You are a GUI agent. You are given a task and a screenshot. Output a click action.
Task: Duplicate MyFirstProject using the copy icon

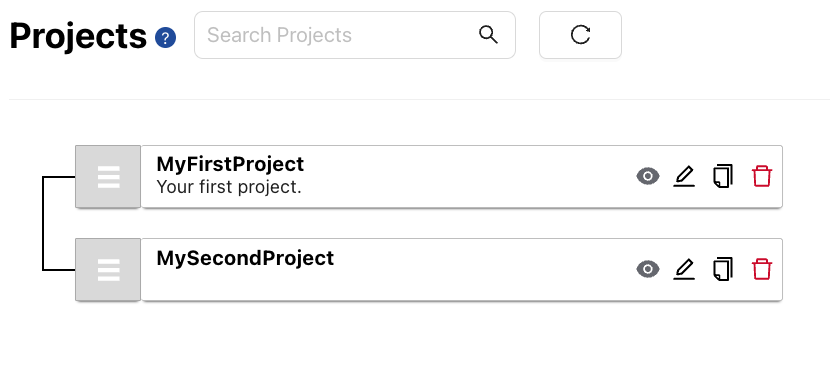pyautogui.click(x=723, y=176)
